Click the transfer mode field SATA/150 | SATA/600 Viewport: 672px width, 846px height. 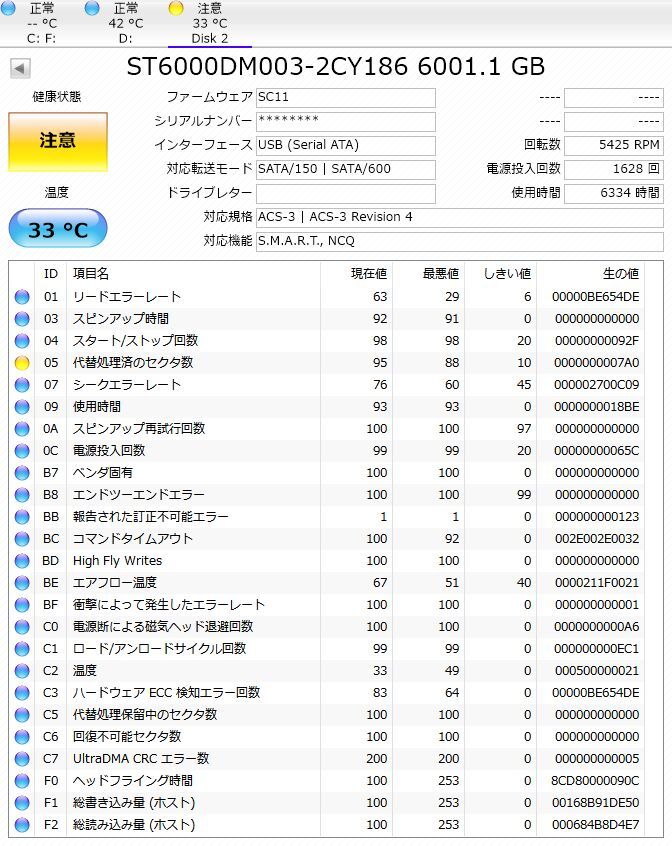pyautogui.click(x=346, y=169)
